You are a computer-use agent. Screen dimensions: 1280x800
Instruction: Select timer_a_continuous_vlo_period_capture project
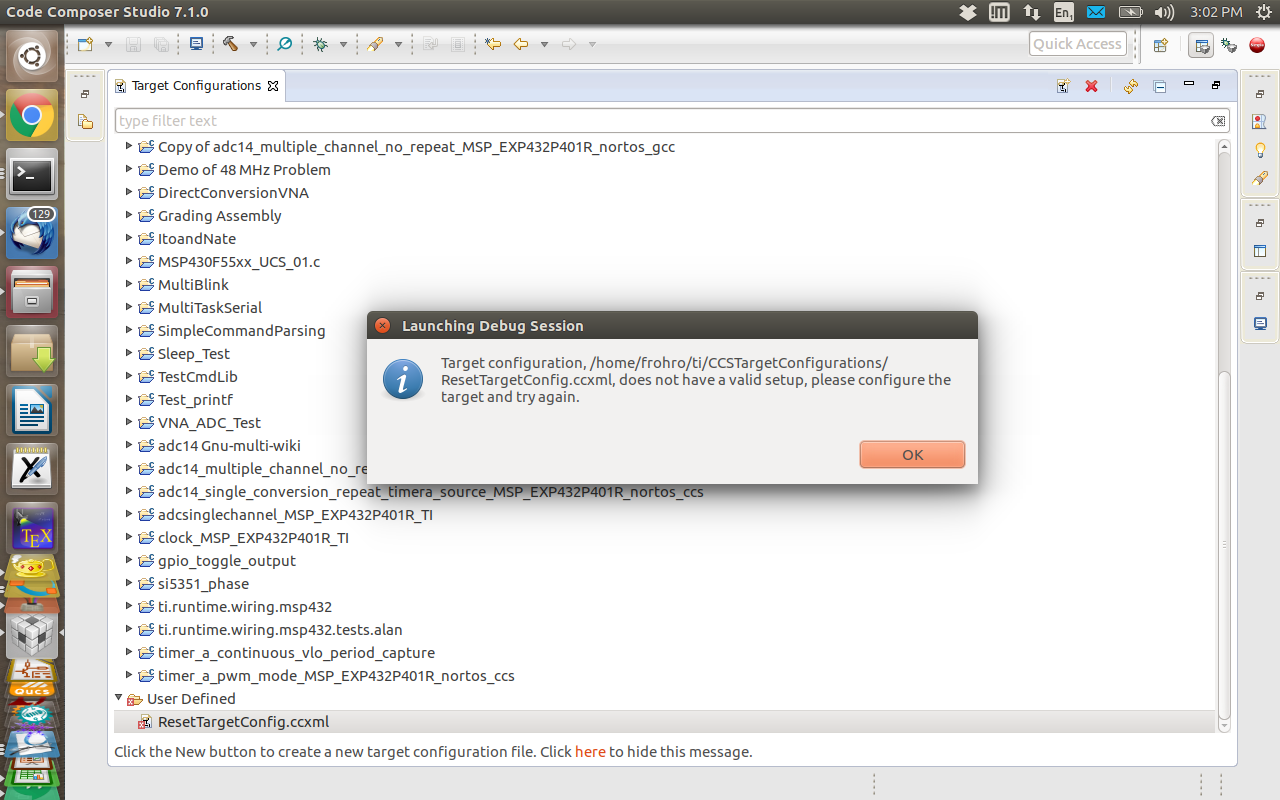click(296, 652)
